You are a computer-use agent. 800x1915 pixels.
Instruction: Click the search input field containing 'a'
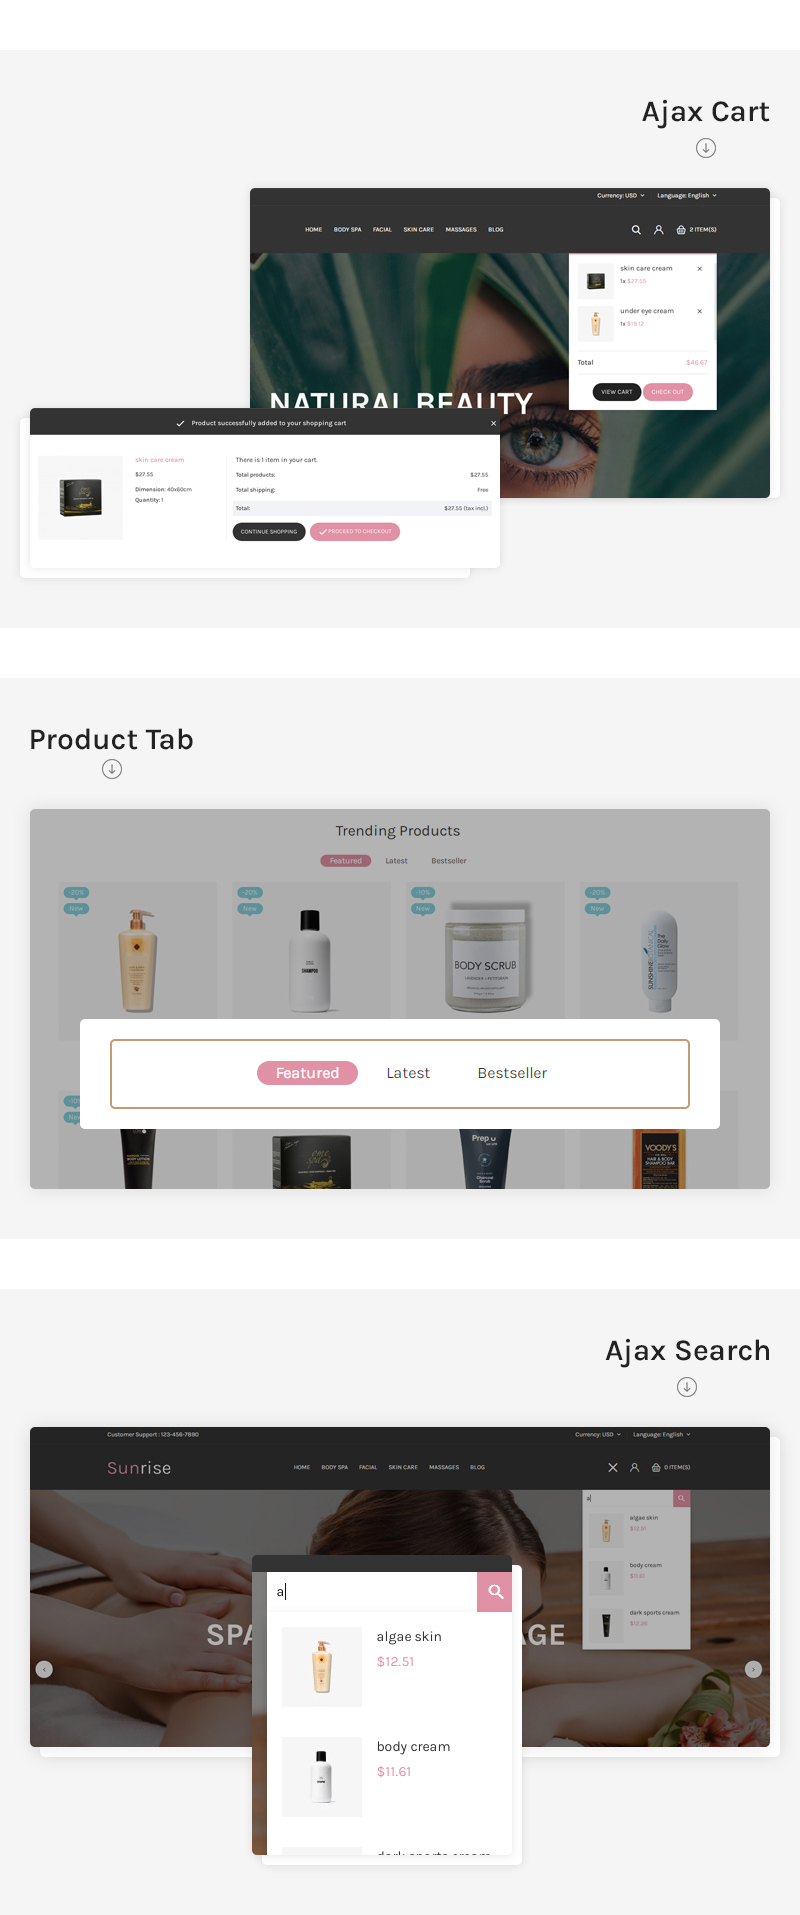372,1591
